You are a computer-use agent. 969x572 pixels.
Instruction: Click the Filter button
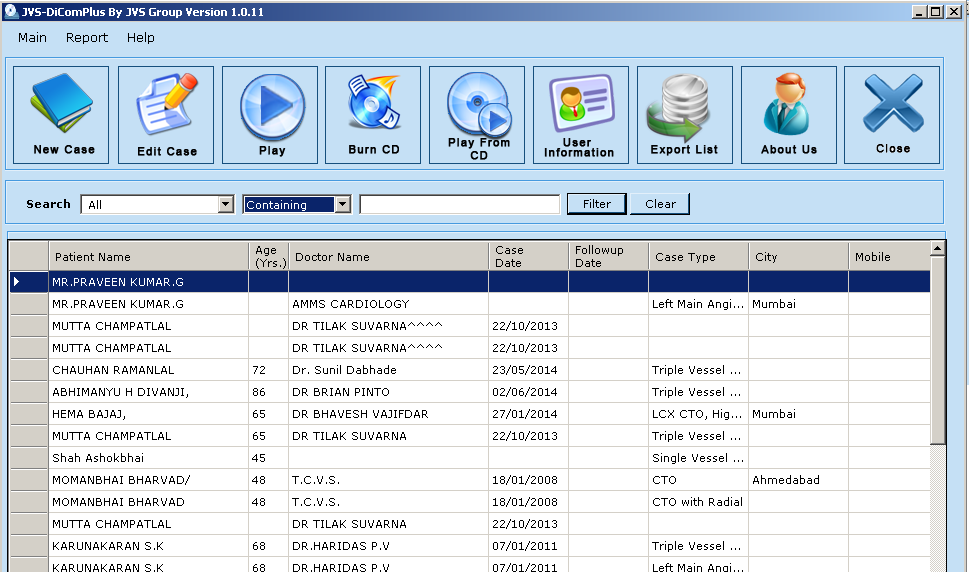pos(596,204)
